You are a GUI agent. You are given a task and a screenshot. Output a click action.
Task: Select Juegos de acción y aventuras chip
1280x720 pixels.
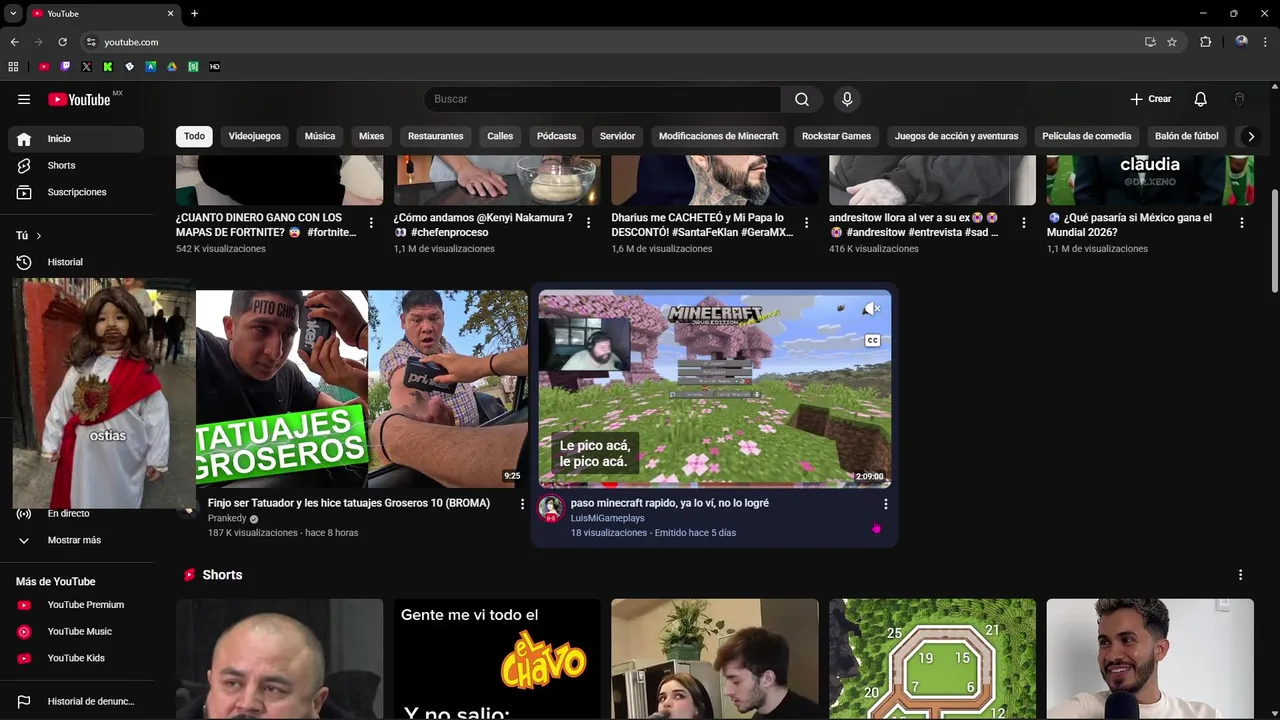[956, 136]
